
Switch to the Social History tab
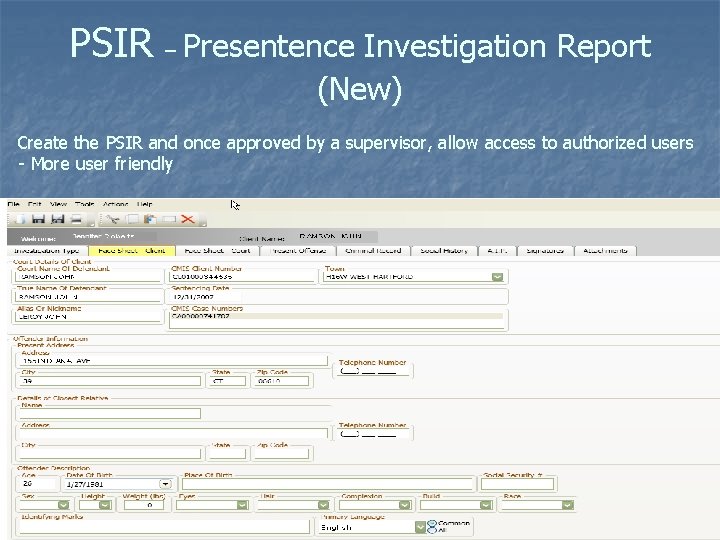[x=444, y=251]
